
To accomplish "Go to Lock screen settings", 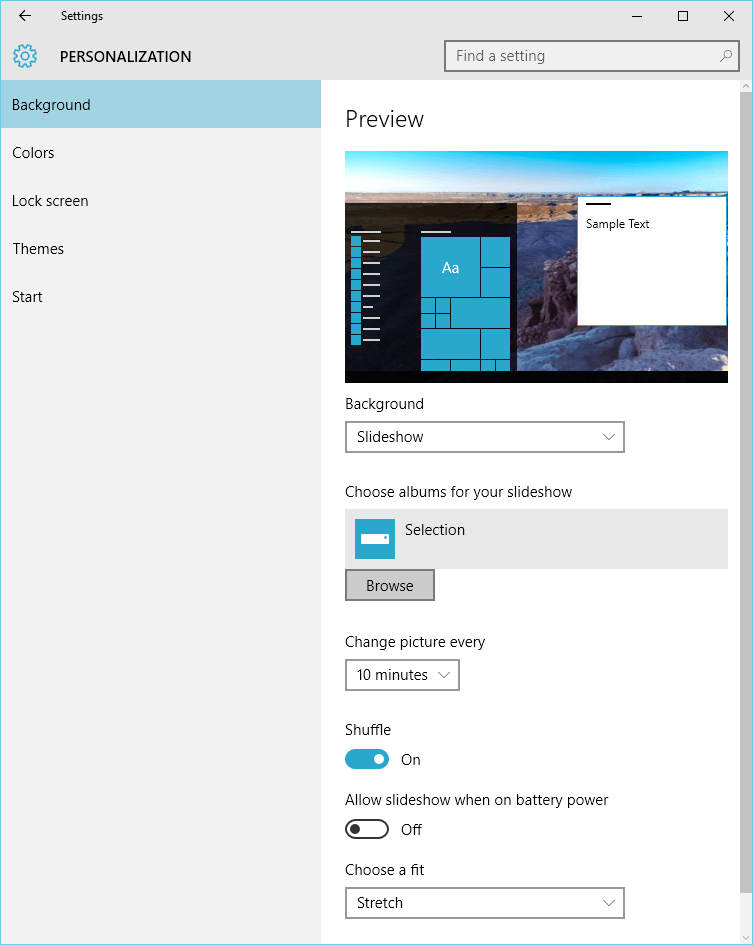I will click(50, 201).
